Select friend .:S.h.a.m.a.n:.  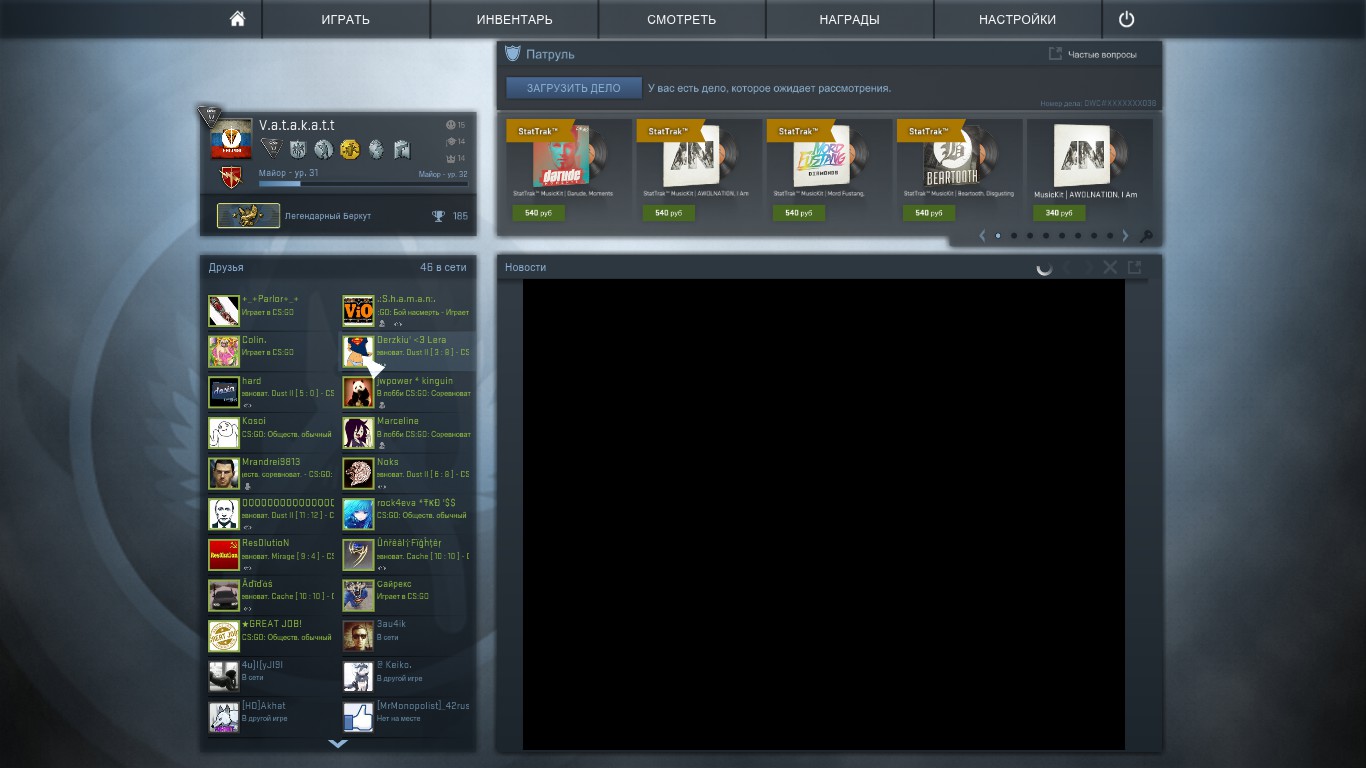coord(406,311)
